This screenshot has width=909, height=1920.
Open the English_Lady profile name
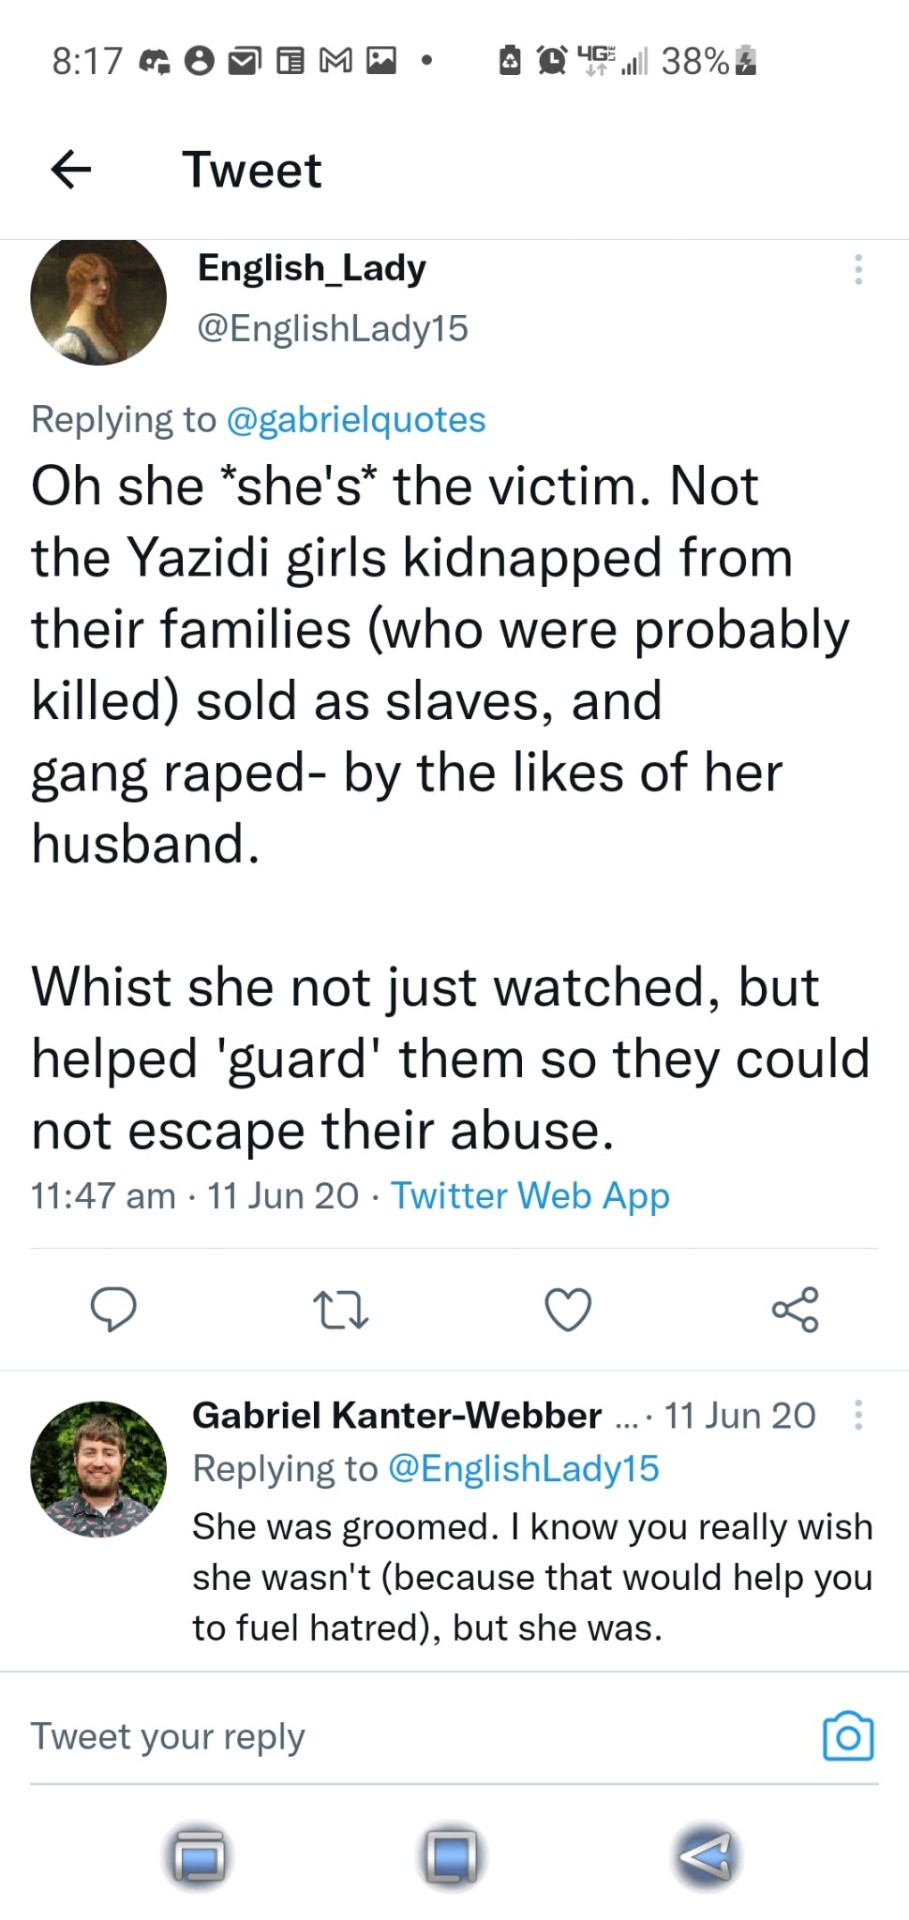click(x=312, y=267)
